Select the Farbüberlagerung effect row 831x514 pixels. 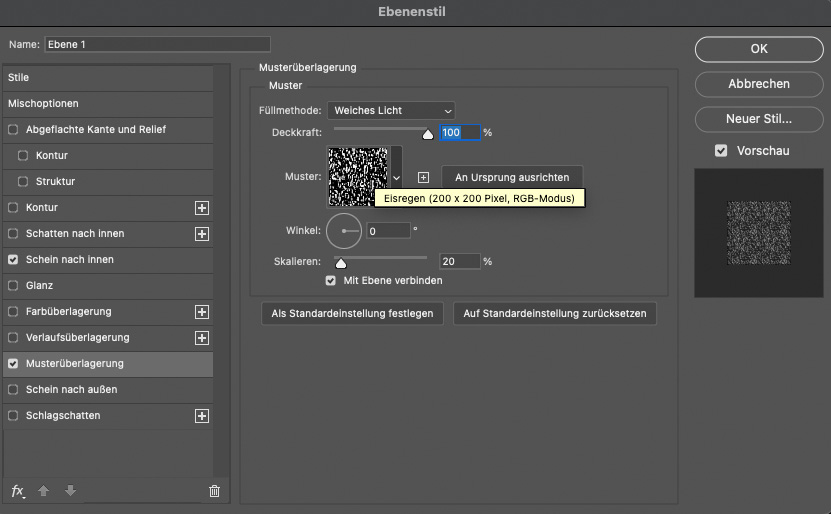[x=108, y=312]
